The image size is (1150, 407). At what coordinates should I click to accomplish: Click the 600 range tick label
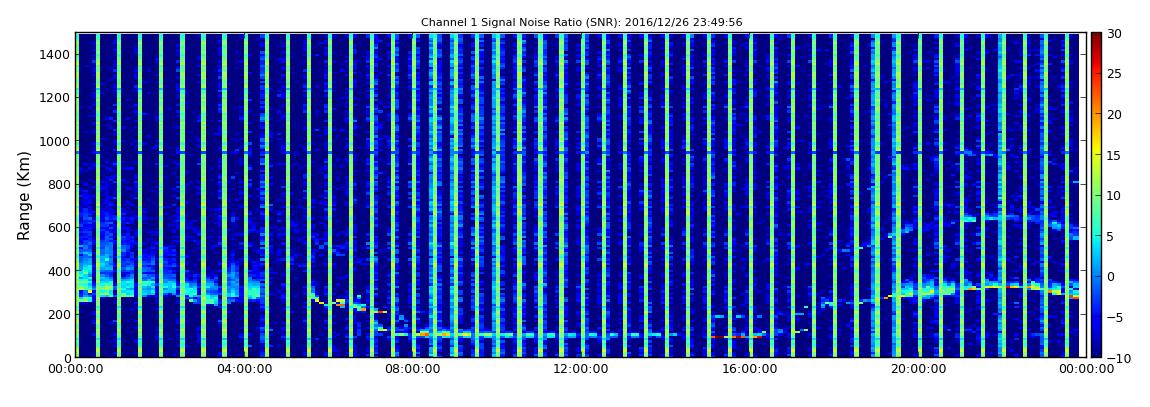pyautogui.click(x=58, y=227)
